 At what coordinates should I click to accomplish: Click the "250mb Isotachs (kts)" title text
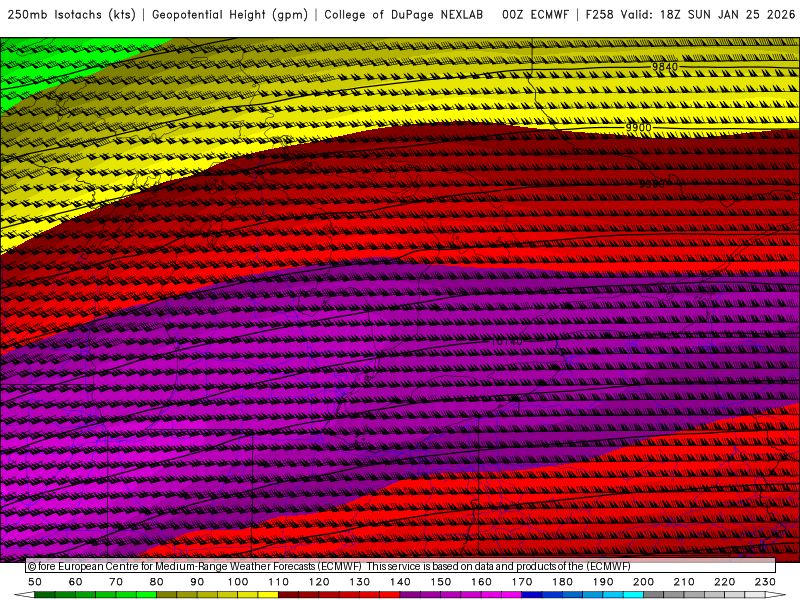coord(72,15)
